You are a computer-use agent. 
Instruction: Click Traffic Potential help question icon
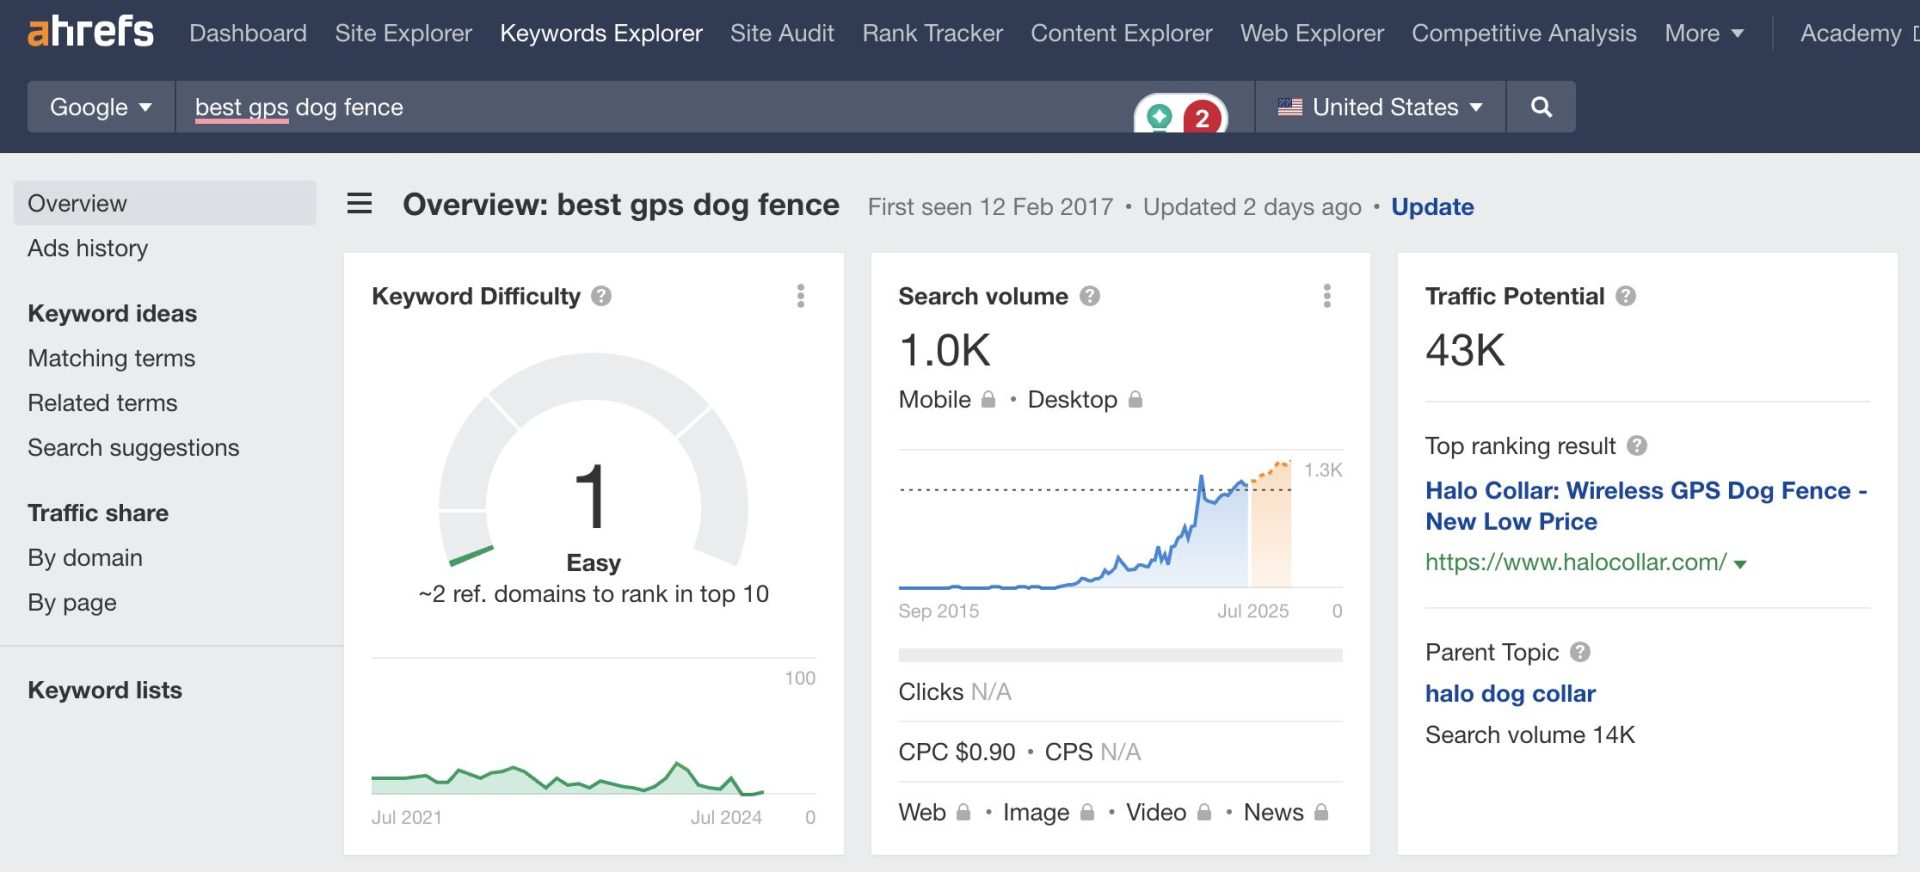(x=1626, y=296)
